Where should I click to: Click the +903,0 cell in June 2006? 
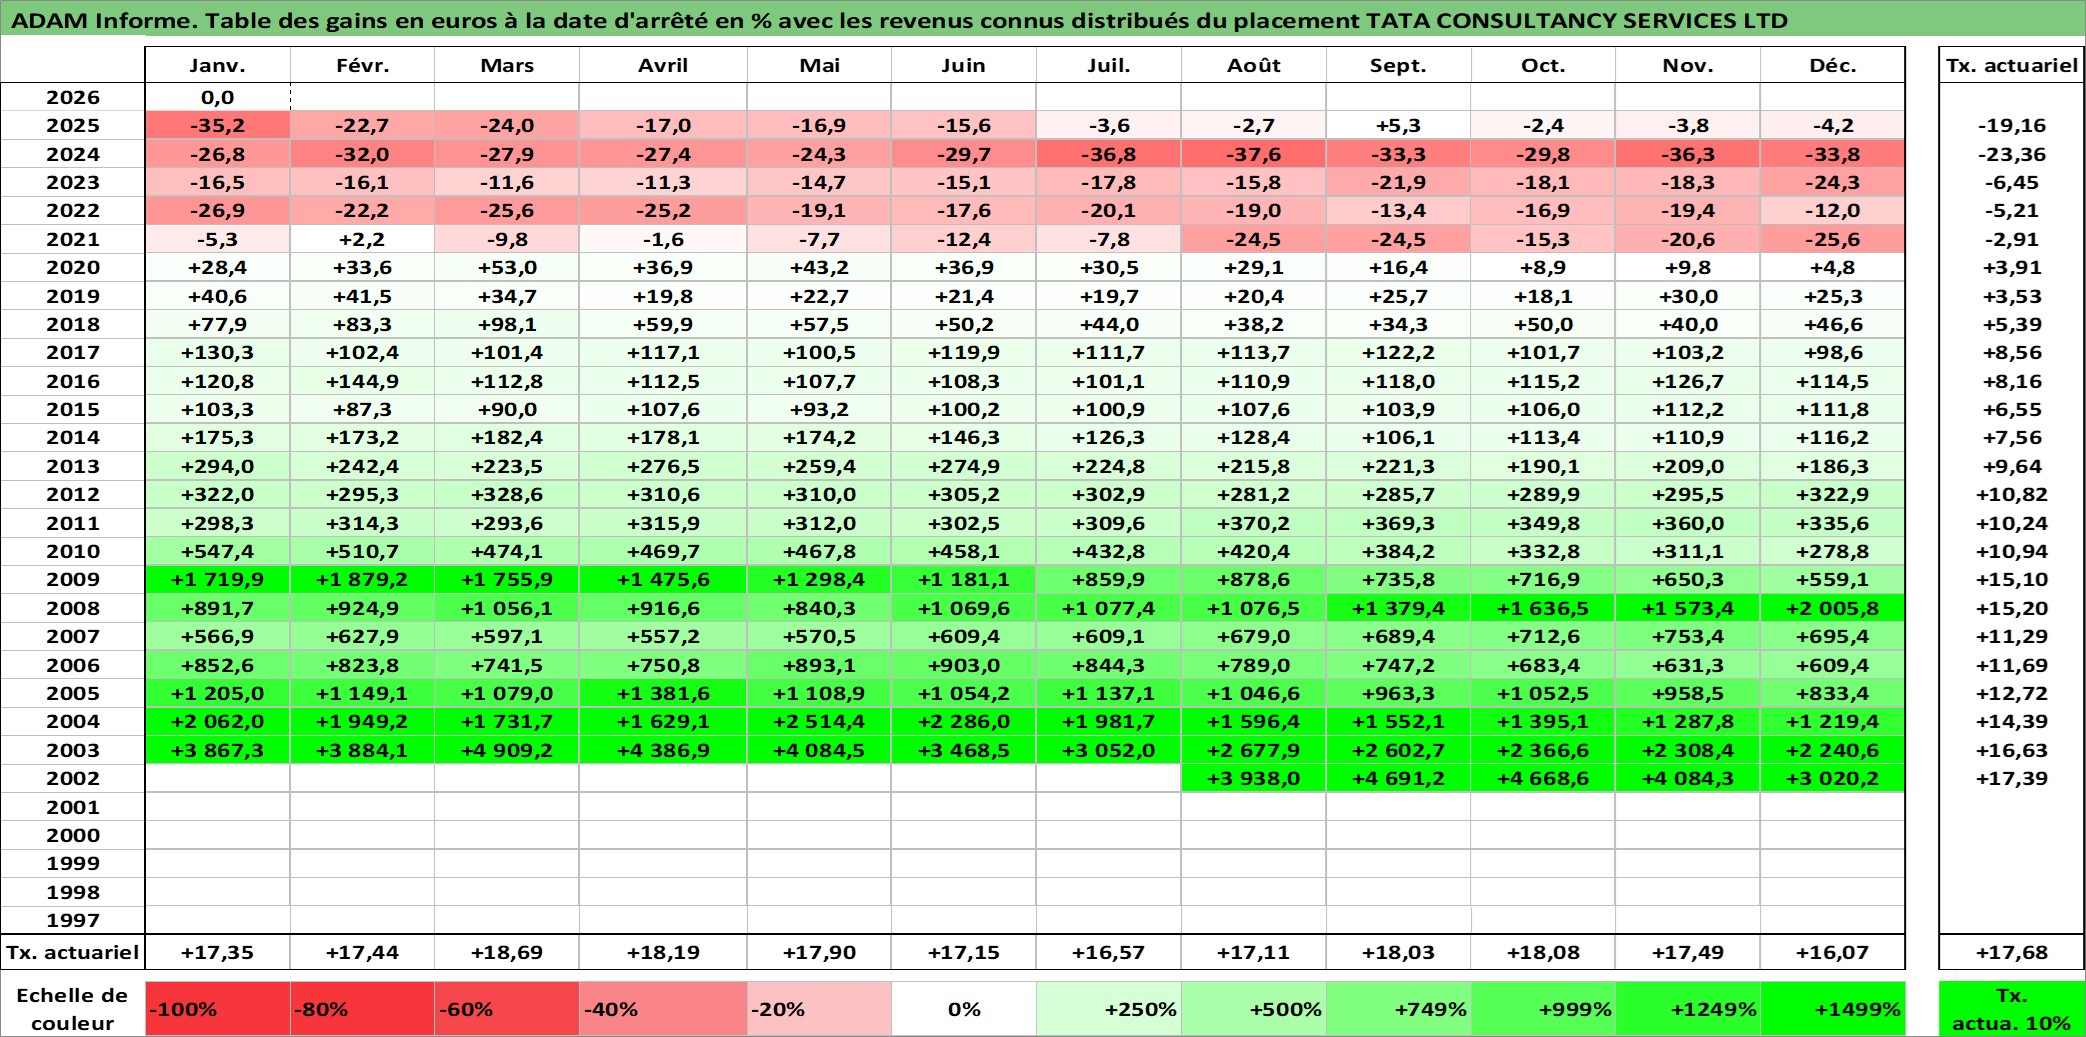[x=964, y=665]
